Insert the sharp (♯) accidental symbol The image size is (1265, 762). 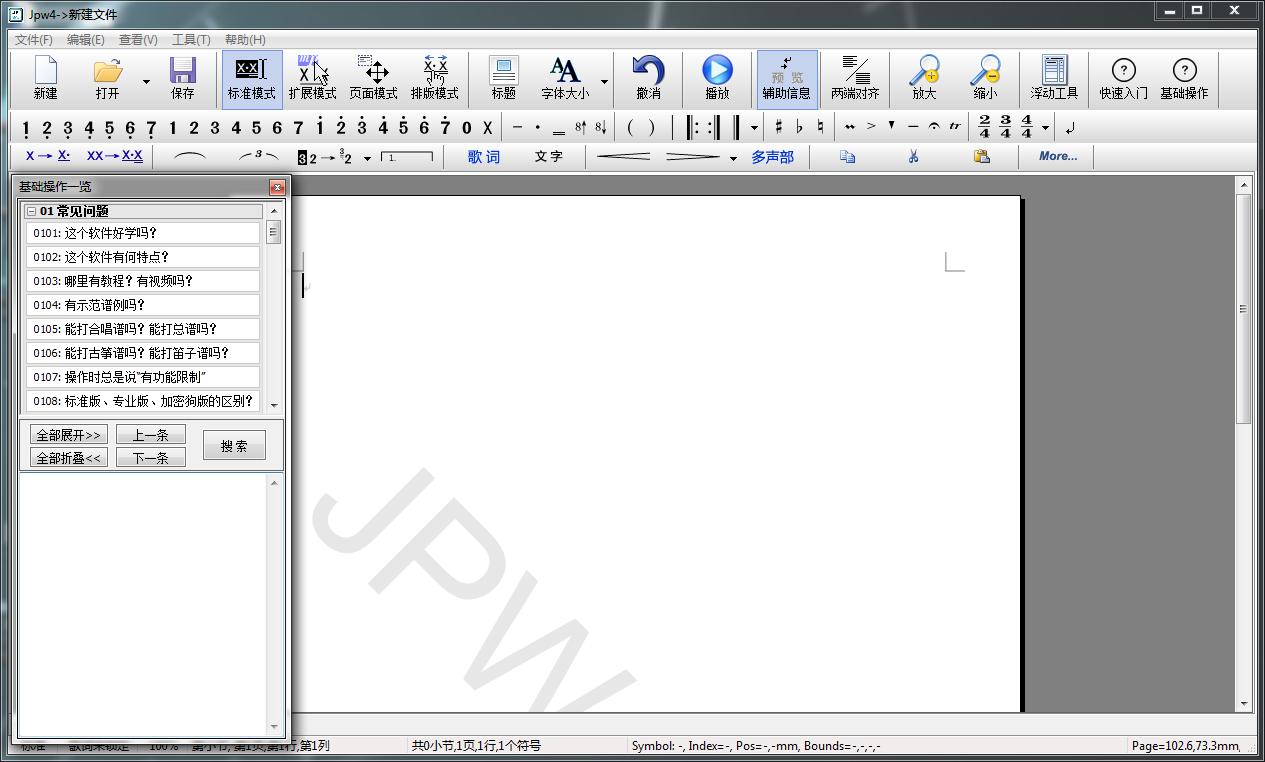pos(778,127)
